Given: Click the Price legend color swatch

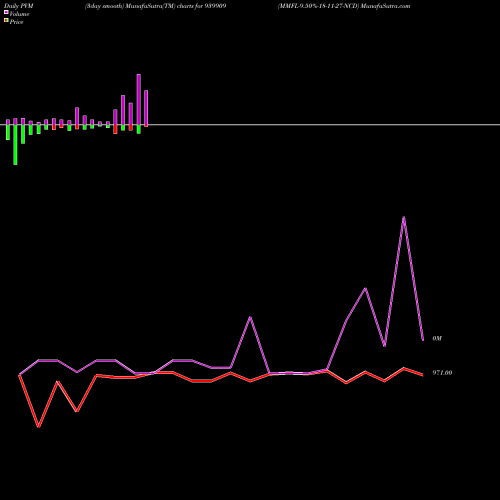Looking at the screenshot, I should pos(6,21).
